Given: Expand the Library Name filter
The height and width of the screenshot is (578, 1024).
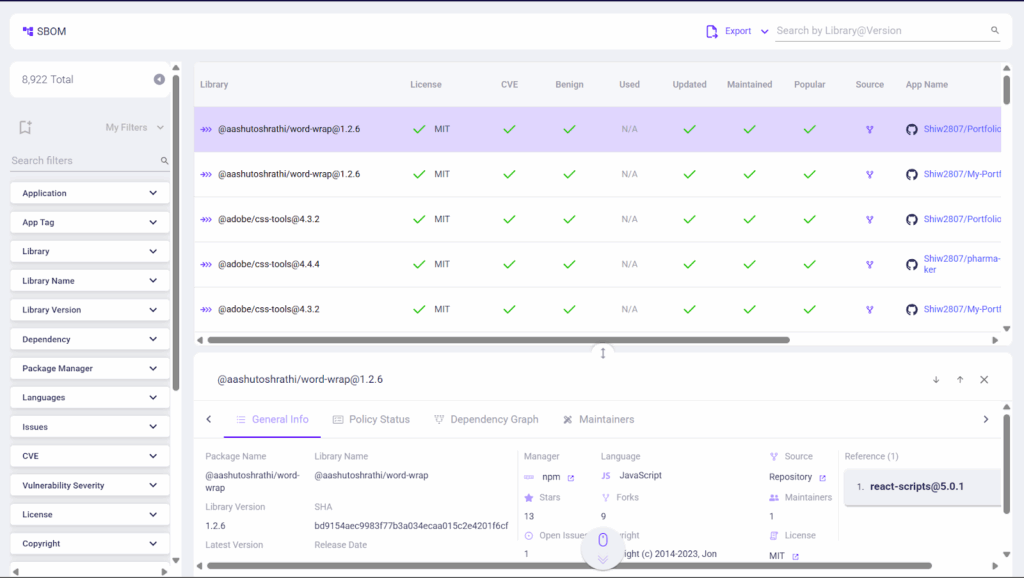Looking at the screenshot, I should pyautogui.click(x=89, y=281).
